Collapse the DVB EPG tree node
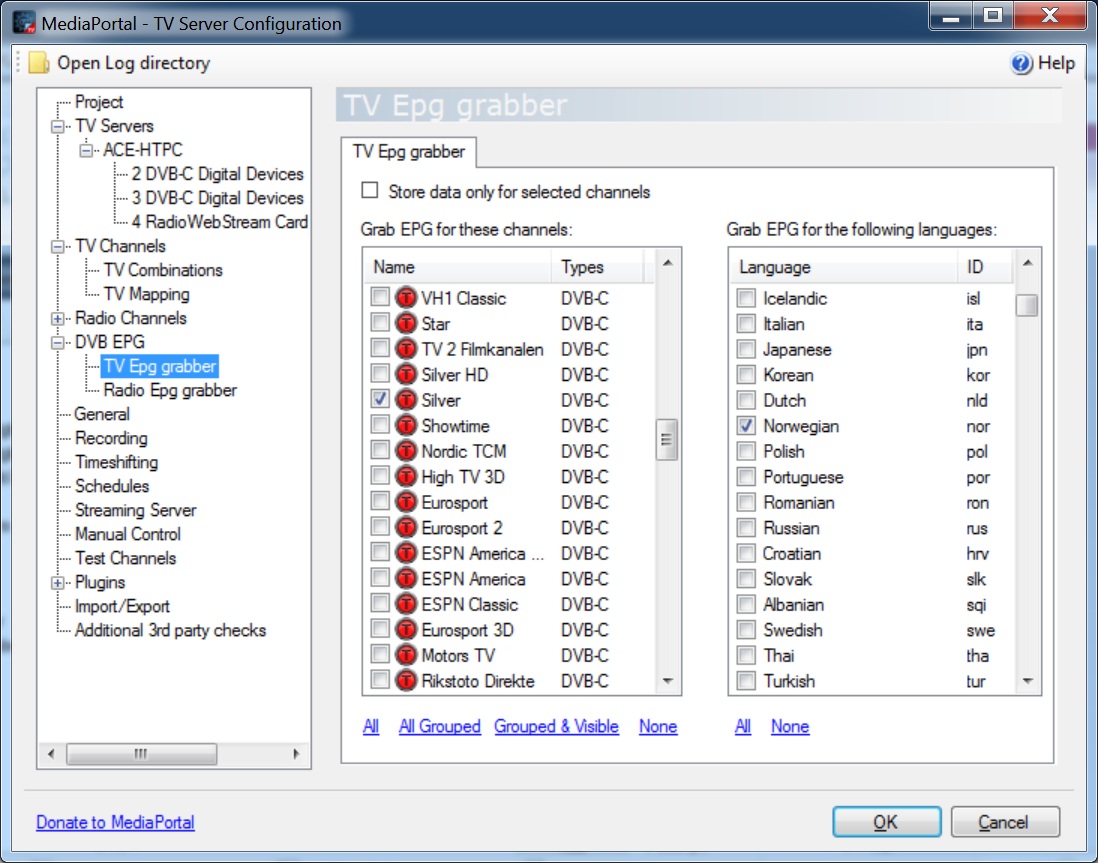The image size is (1098, 863). [x=58, y=343]
